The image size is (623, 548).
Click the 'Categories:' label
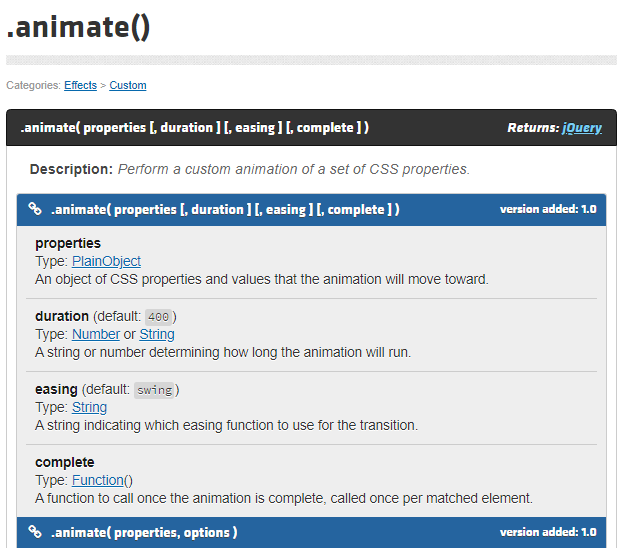pyautogui.click(x=33, y=85)
